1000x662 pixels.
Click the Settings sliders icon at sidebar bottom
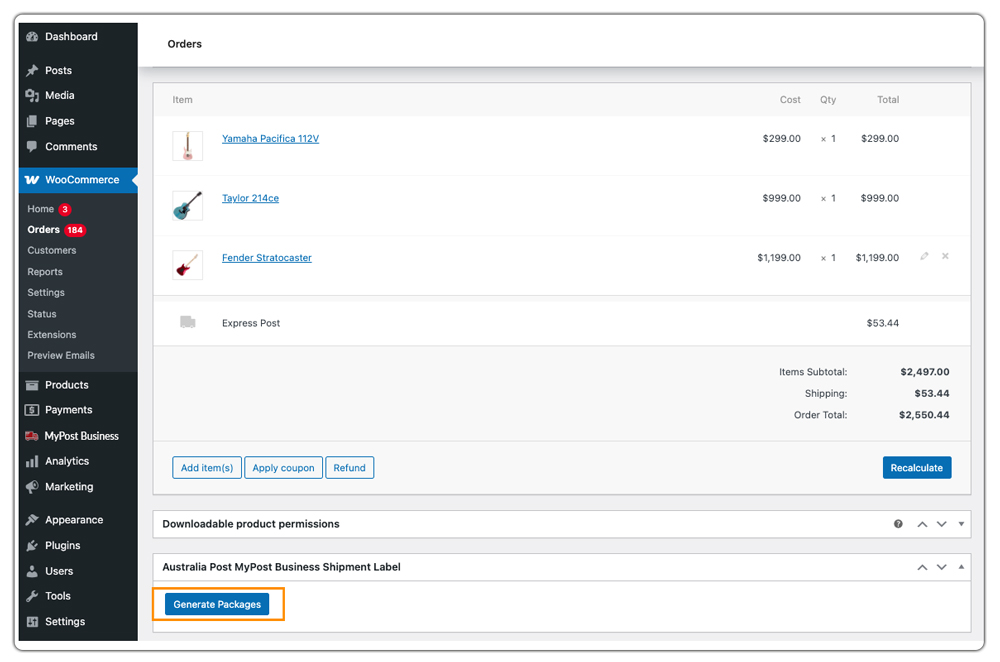pyautogui.click(x=32, y=622)
